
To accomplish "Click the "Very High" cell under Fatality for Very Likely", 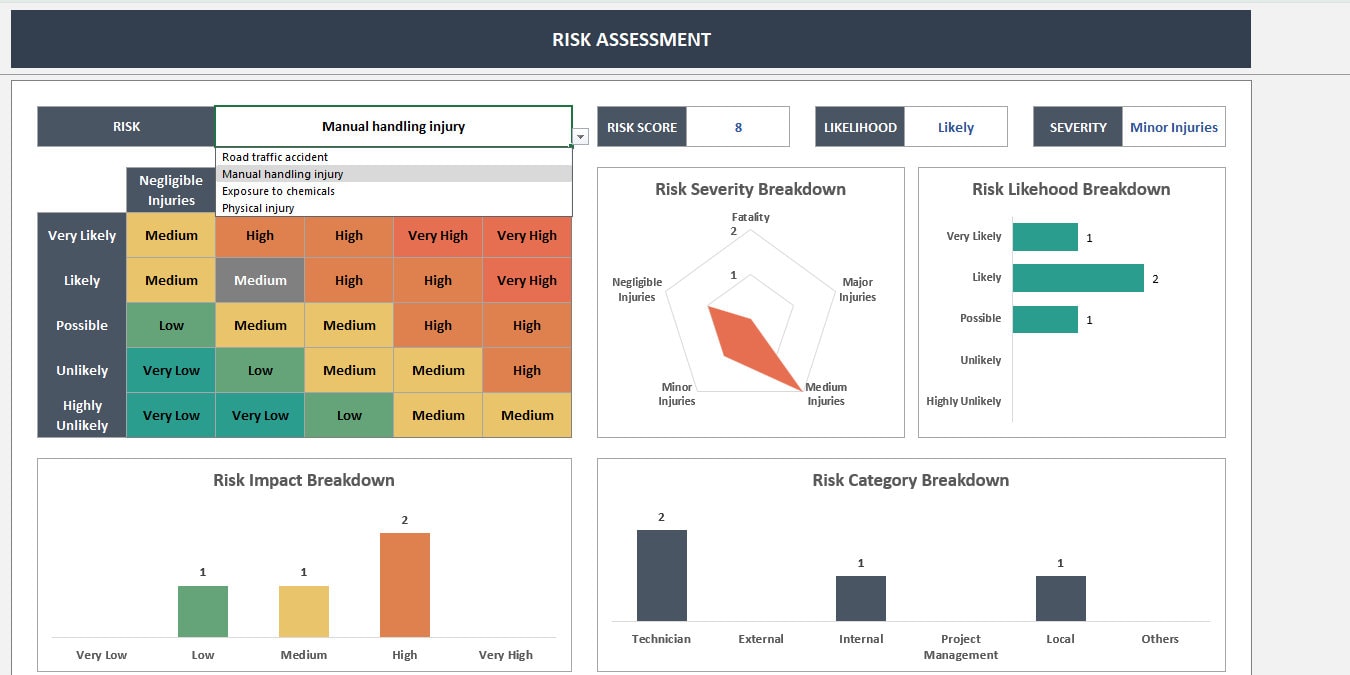I will [x=527, y=235].
